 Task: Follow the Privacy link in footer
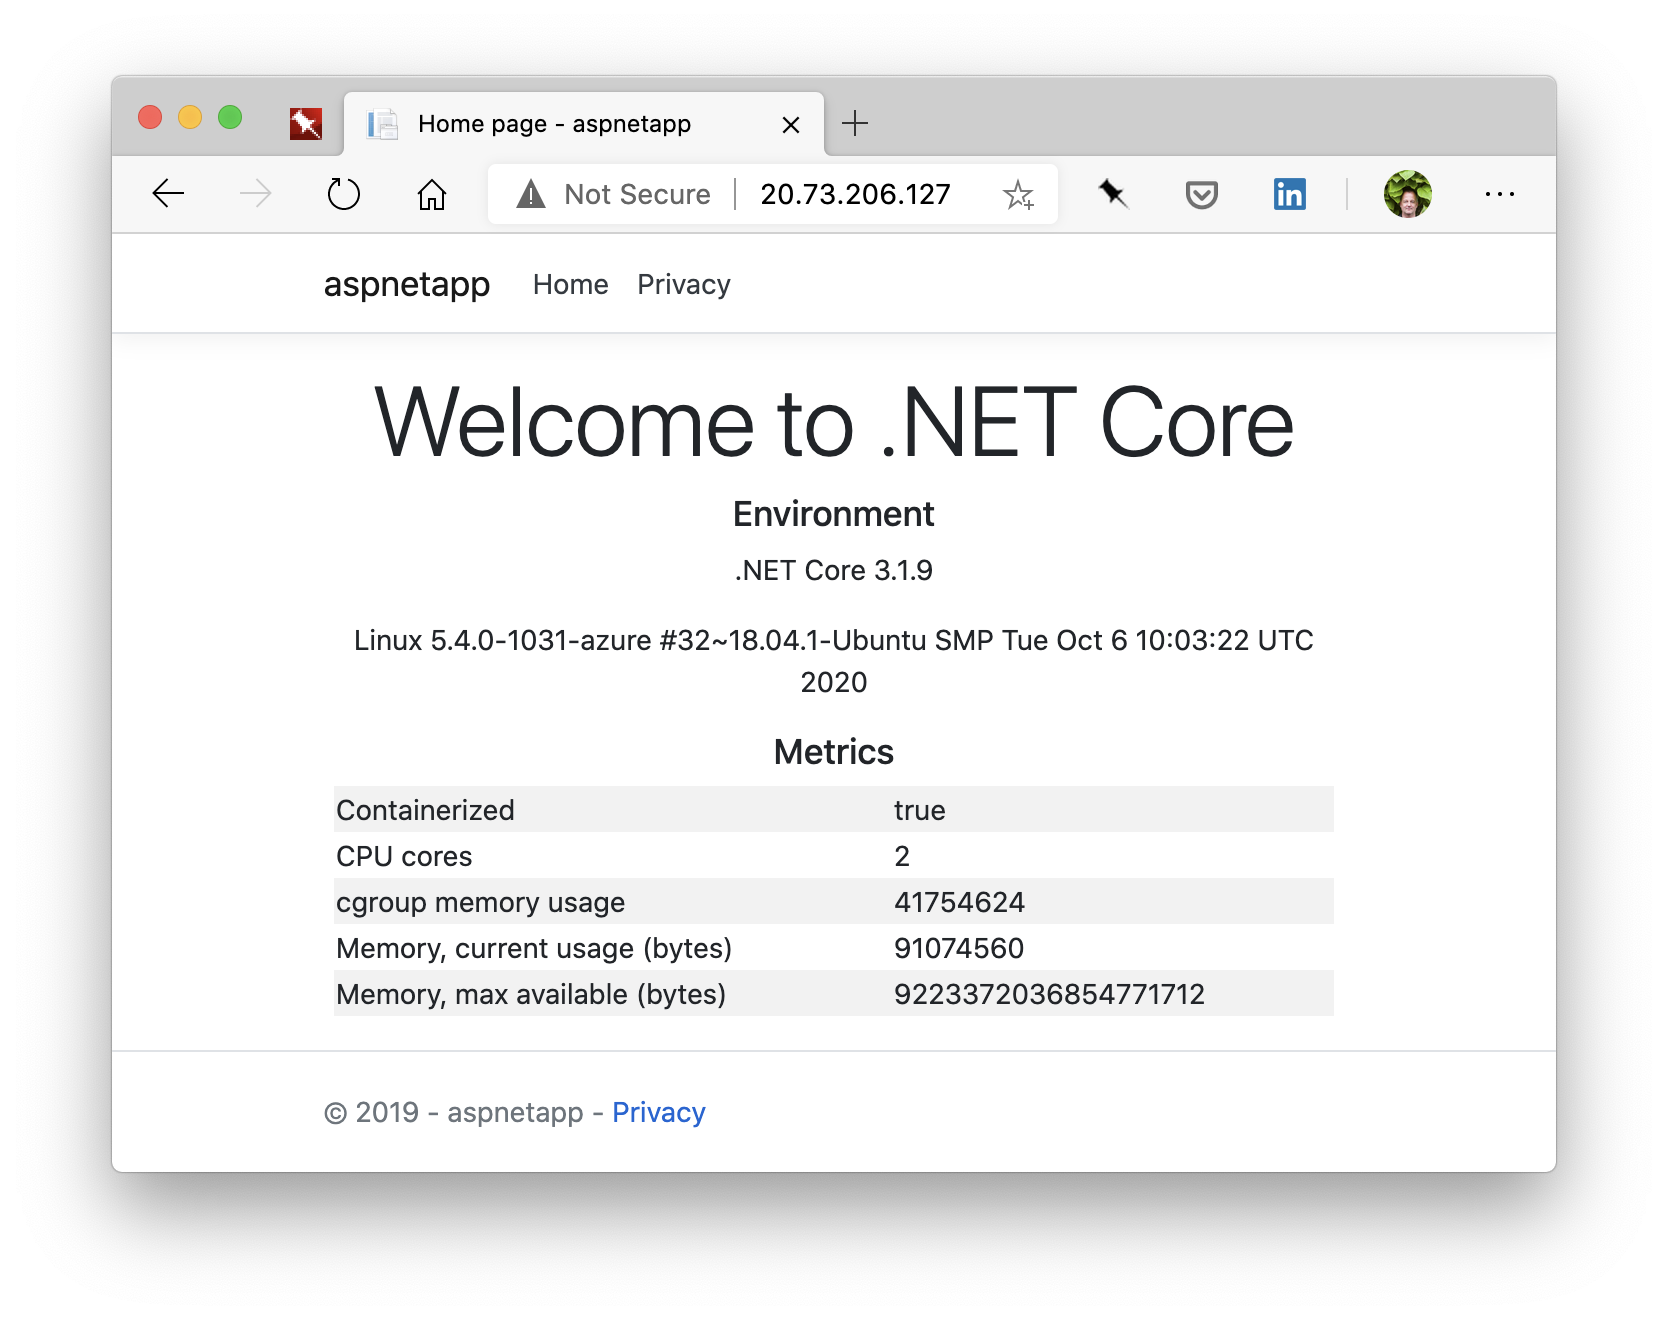659,1112
